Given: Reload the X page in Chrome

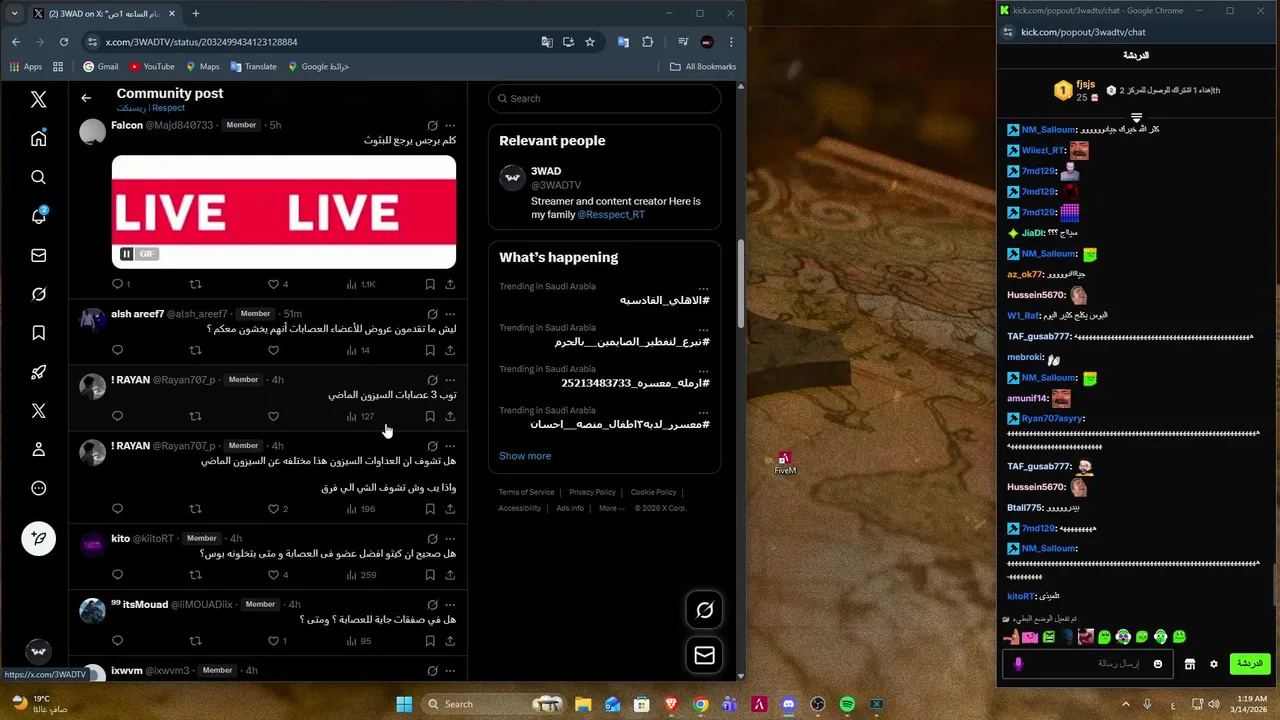Looking at the screenshot, I should (x=64, y=42).
